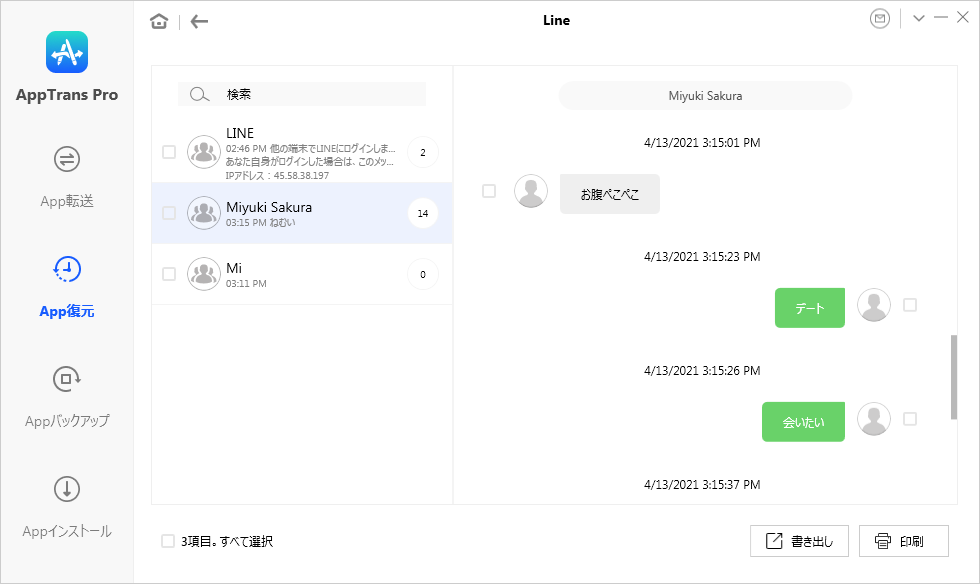Select the LINE conversation name
Viewport: 980px width, 584px height.
[240, 133]
